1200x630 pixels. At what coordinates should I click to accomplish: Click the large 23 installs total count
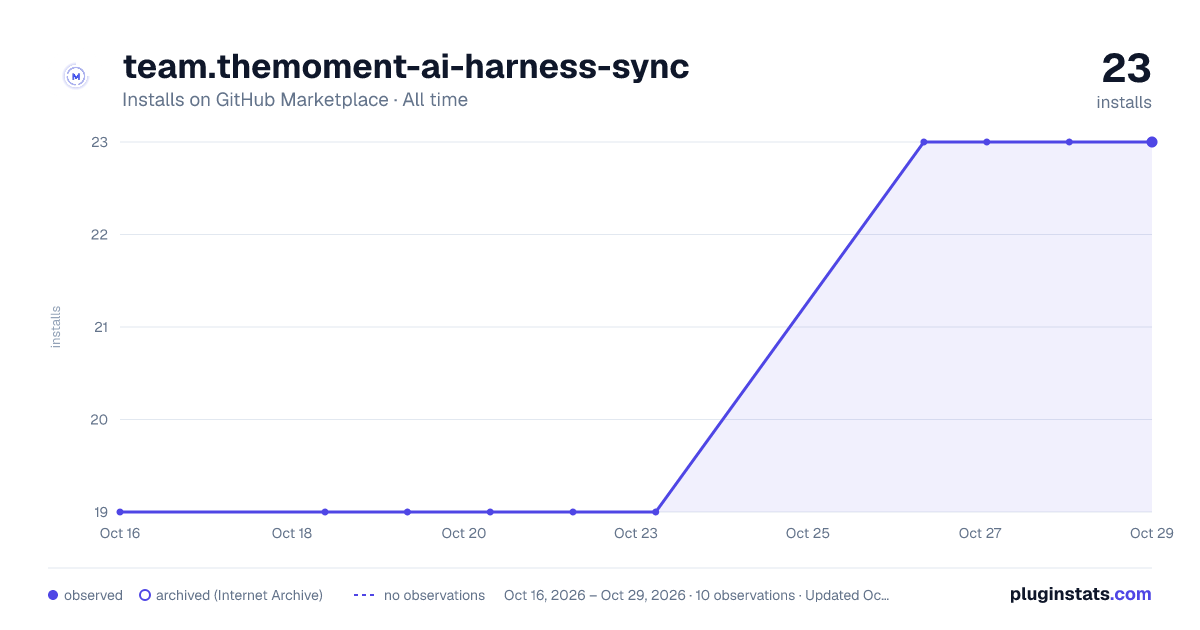tap(1127, 69)
